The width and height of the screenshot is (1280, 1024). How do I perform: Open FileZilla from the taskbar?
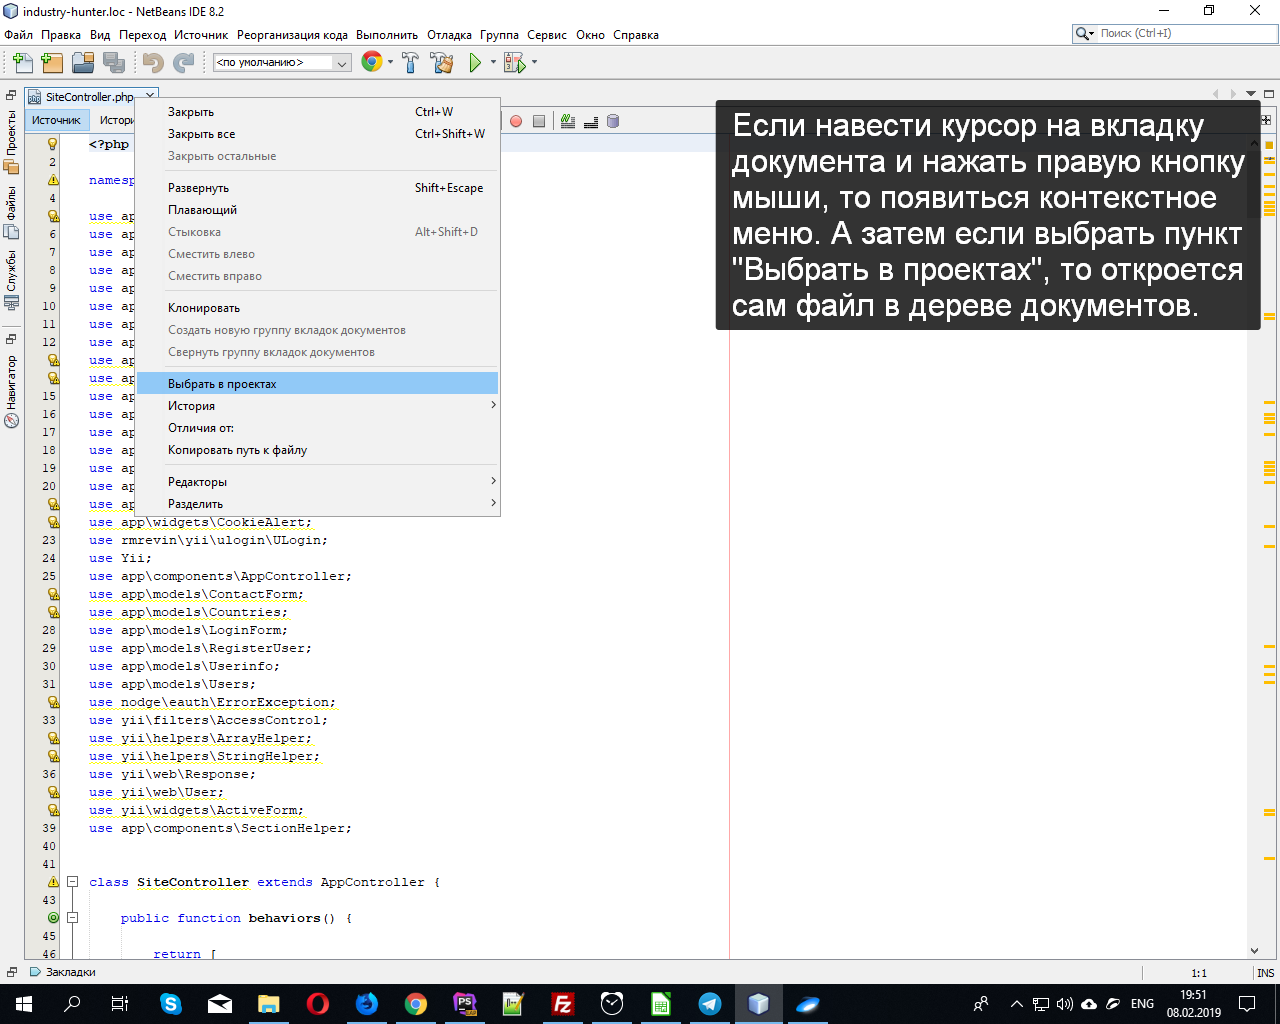(x=563, y=1004)
